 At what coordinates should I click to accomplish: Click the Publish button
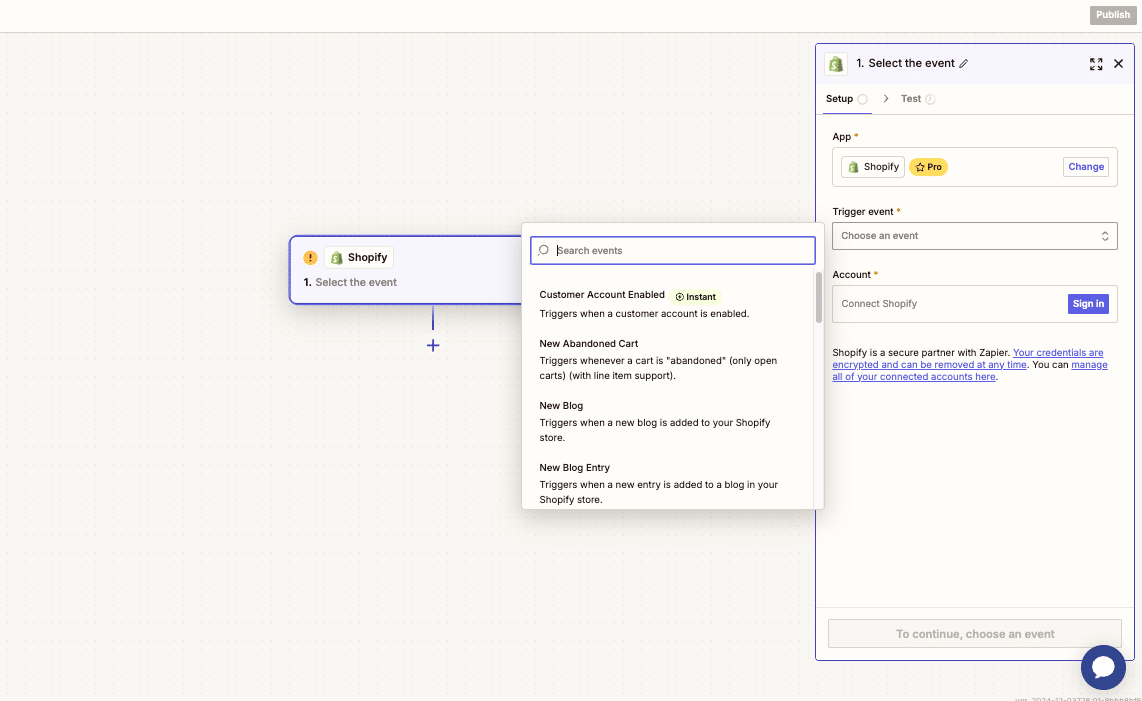1113,15
